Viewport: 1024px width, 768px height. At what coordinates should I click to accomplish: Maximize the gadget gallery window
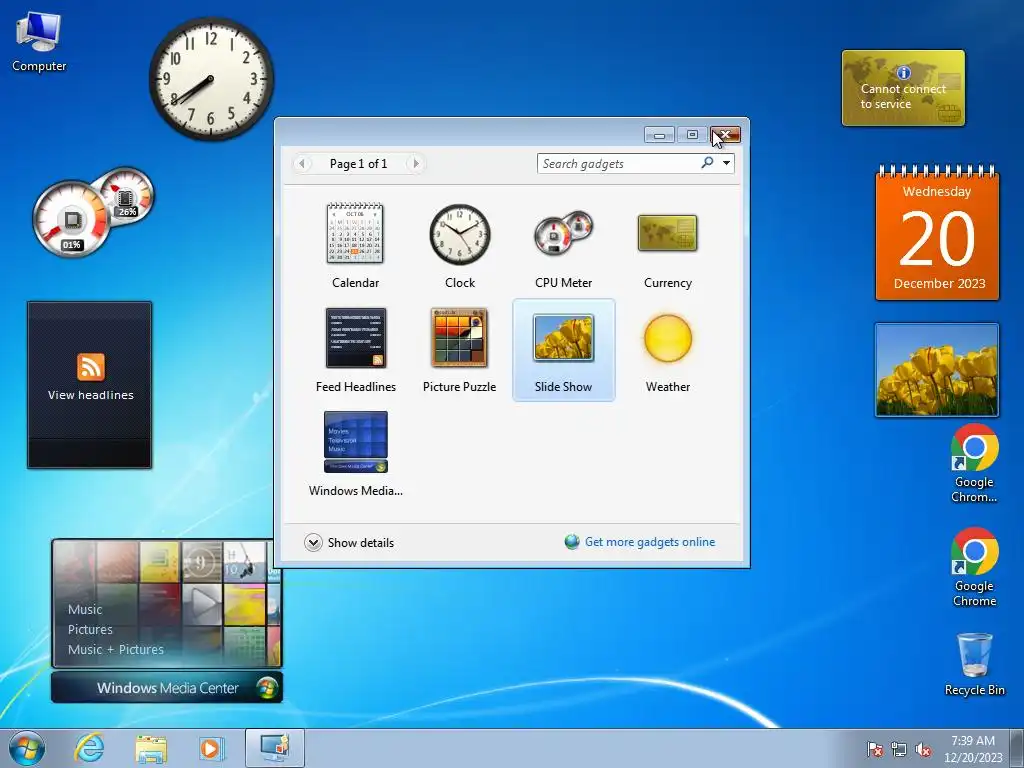pyautogui.click(x=692, y=135)
